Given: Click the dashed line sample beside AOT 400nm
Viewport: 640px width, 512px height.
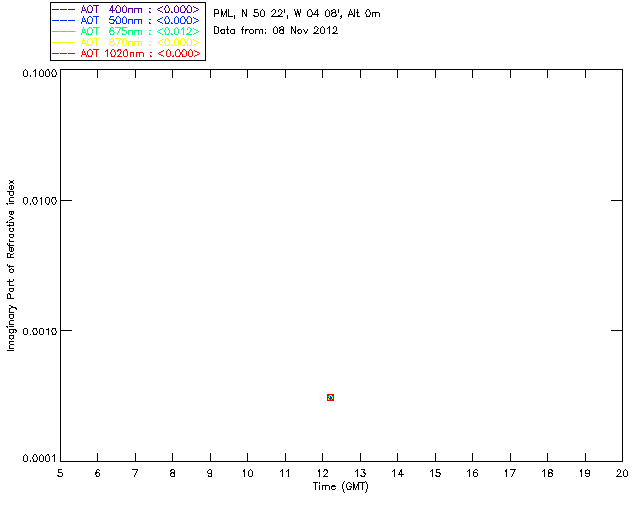Looking at the screenshot, I should [x=65, y=9].
